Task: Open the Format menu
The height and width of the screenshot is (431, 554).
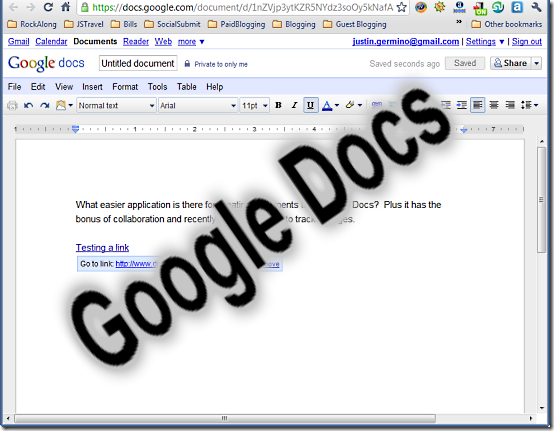Action: tap(125, 87)
